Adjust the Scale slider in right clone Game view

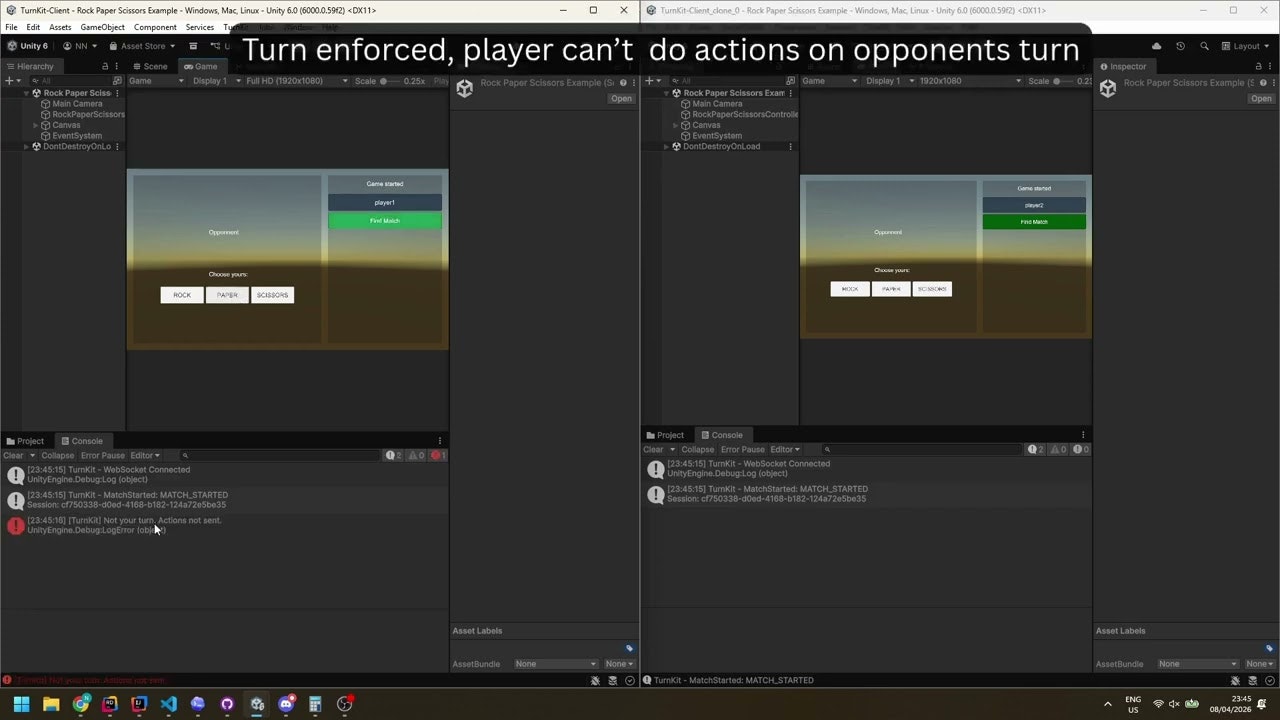pyautogui.click(x=1063, y=81)
